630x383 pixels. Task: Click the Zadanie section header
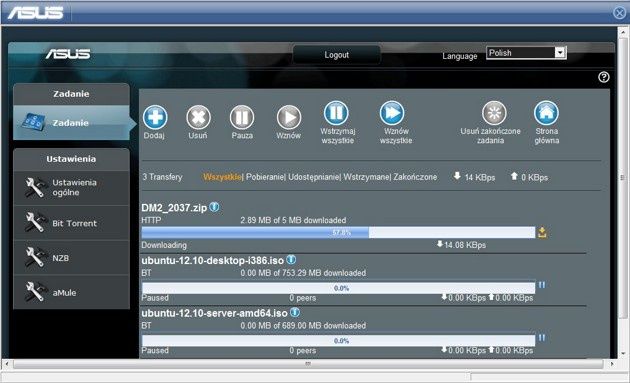(72, 94)
